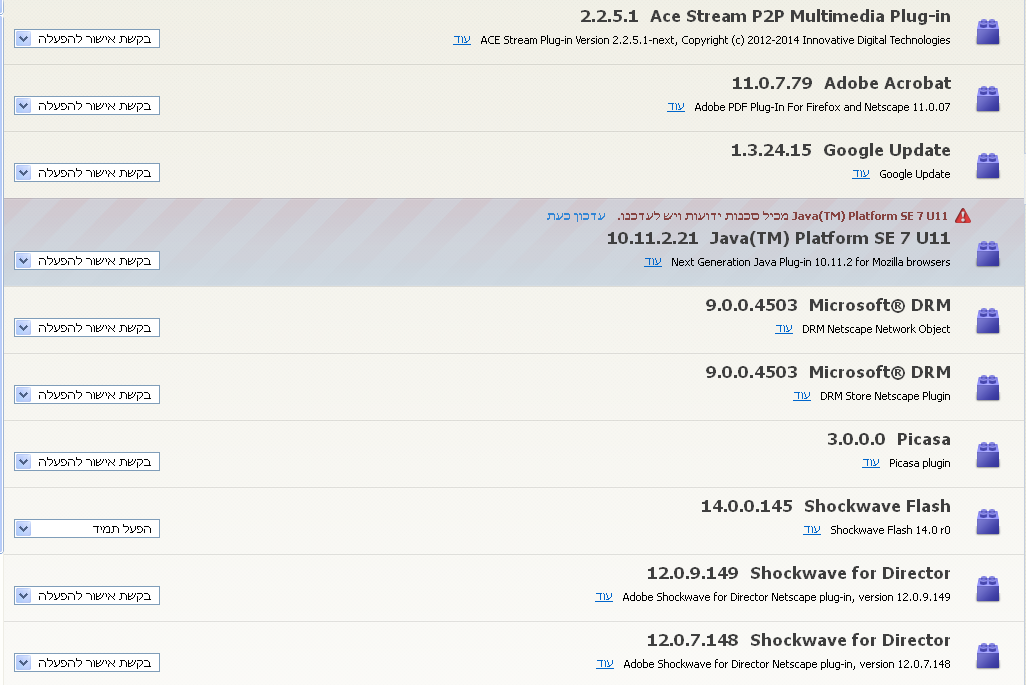Click 'Picasa plugin' description text
Screen dimensions: 1026x685
919,463
